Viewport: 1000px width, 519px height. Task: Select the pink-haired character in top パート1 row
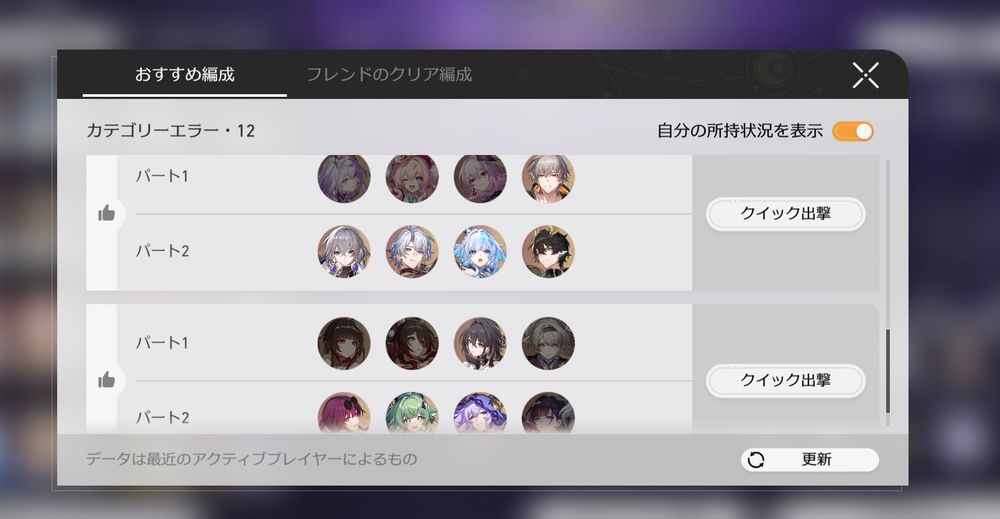412,178
